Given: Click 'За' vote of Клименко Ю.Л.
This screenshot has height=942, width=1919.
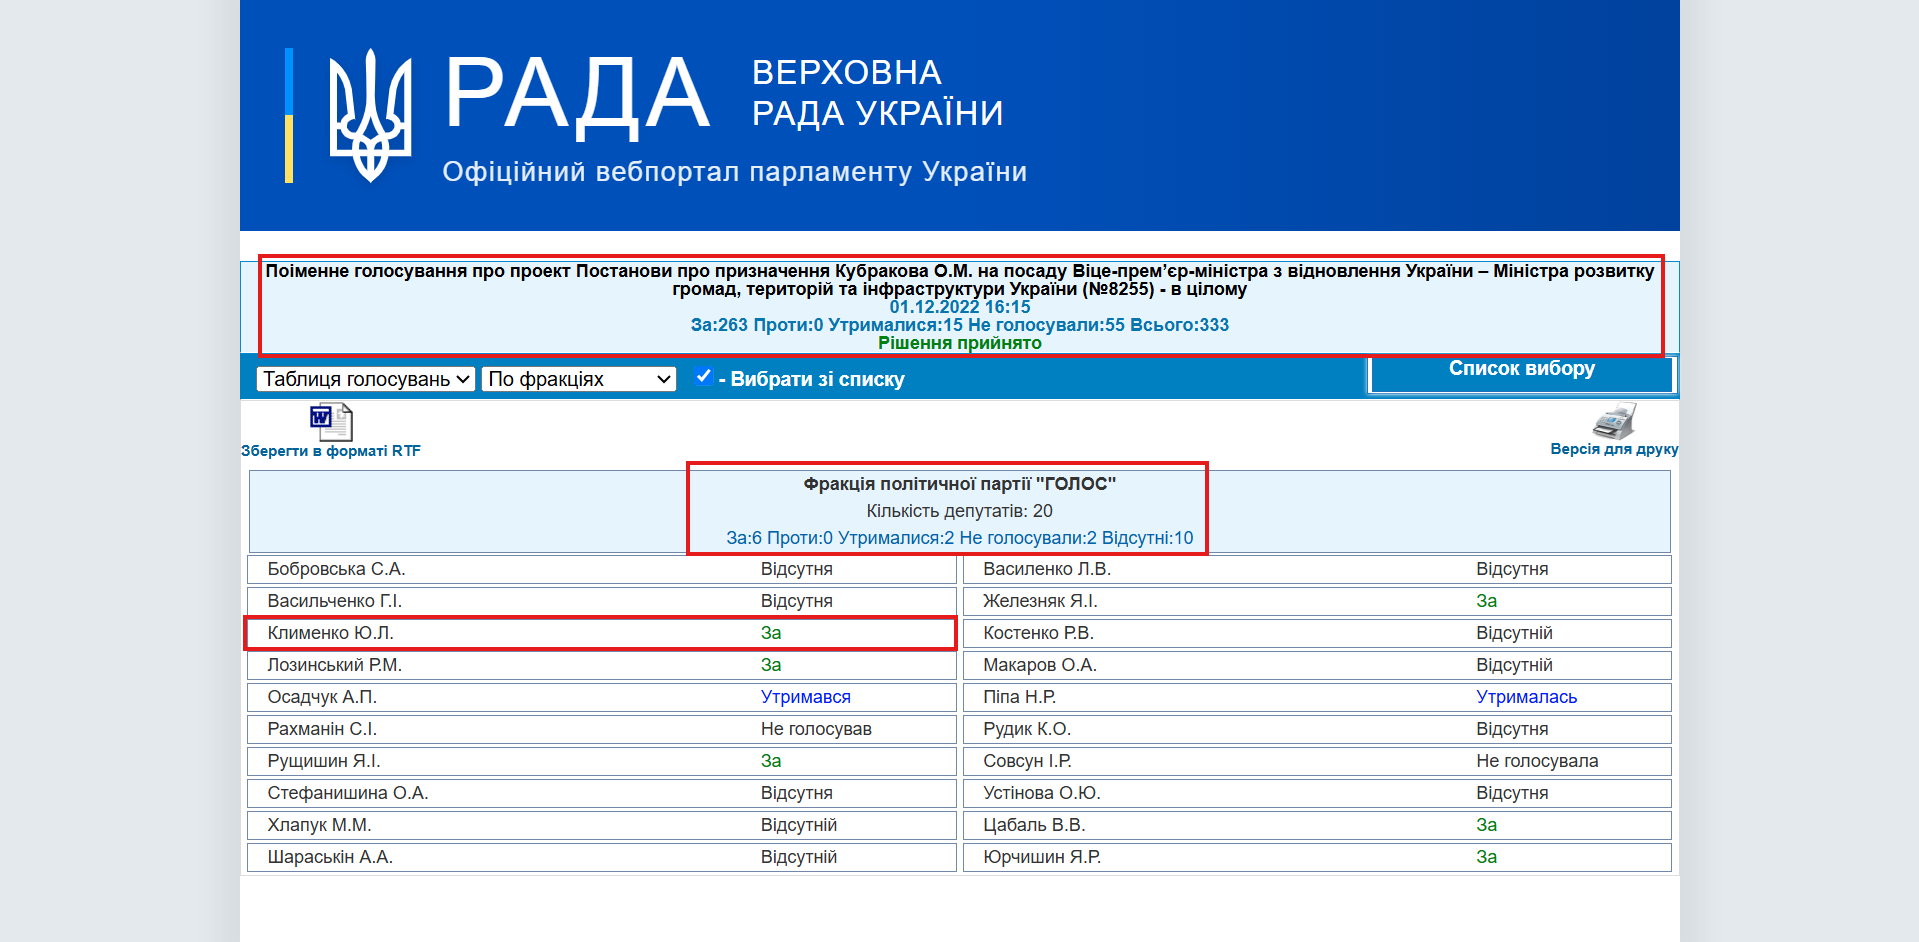Looking at the screenshot, I should [771, 633].
